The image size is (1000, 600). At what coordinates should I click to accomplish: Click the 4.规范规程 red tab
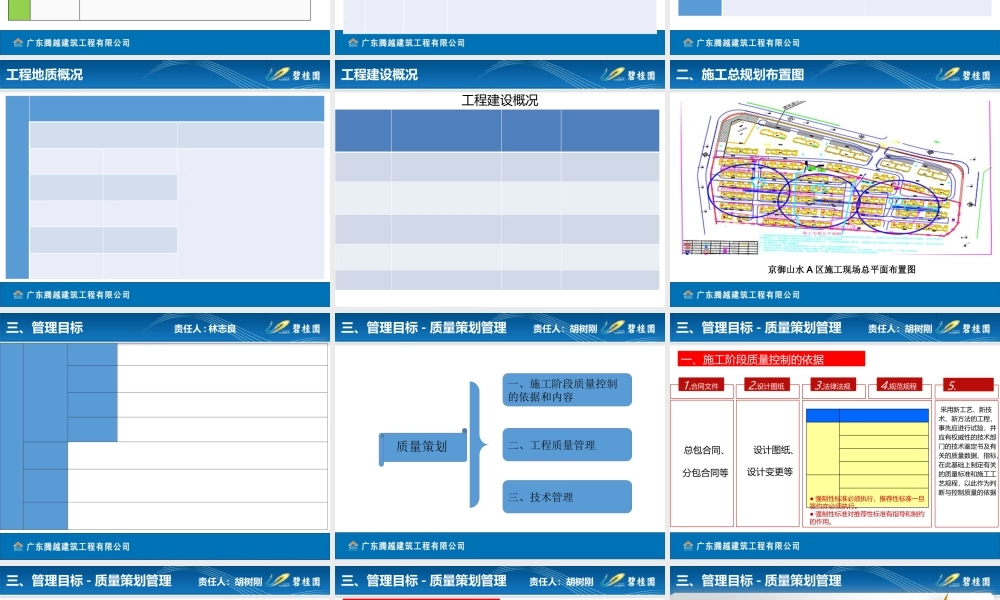[899, 385]
